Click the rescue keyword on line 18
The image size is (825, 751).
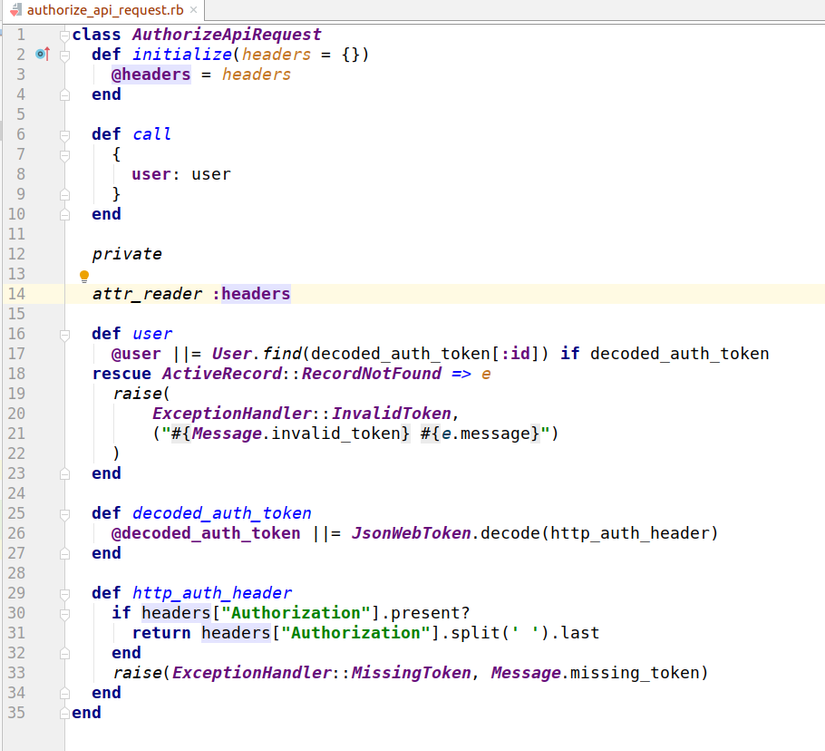tap(122, 374)
